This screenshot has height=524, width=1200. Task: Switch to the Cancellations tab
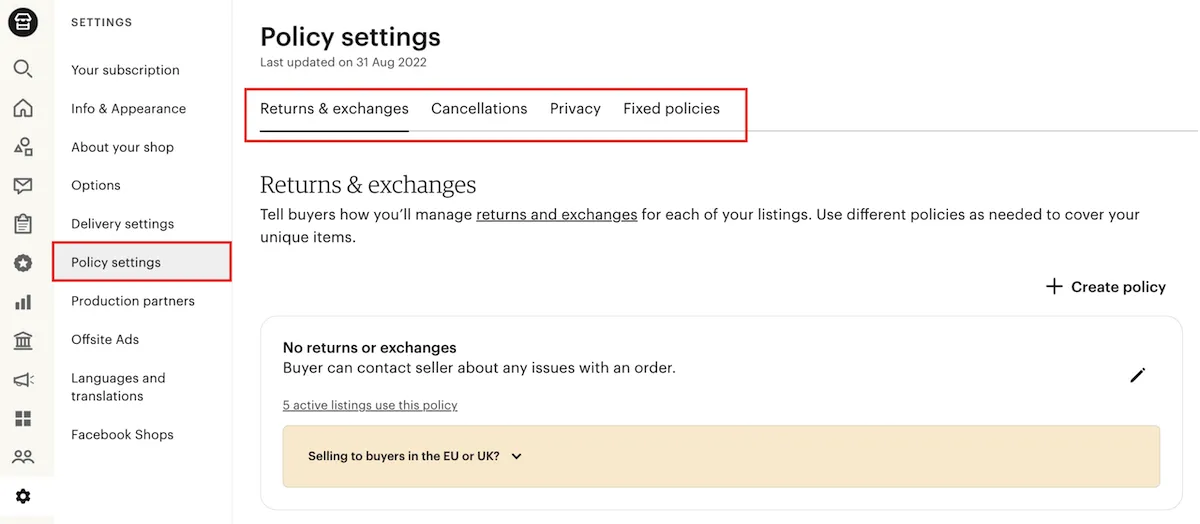pyautogui.click(x=479, y=109)
